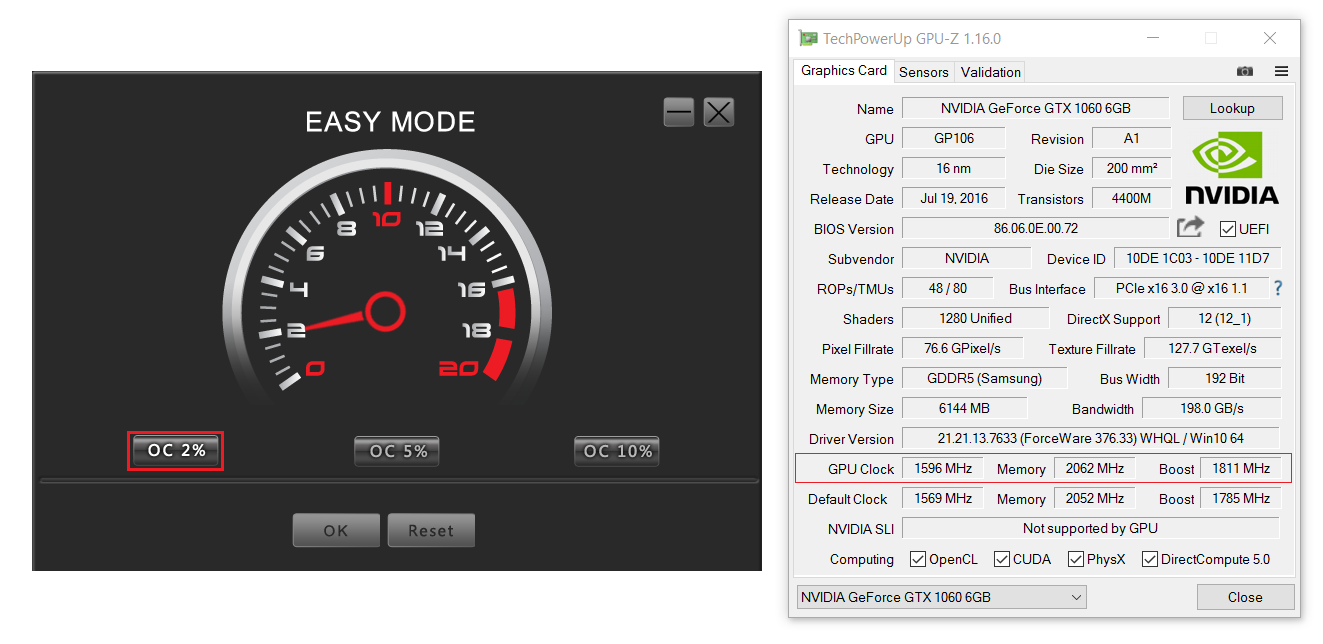Click the Memory Type GDDR5 (Samsung) field
The image size is (1323, 644).
point(985,378)
